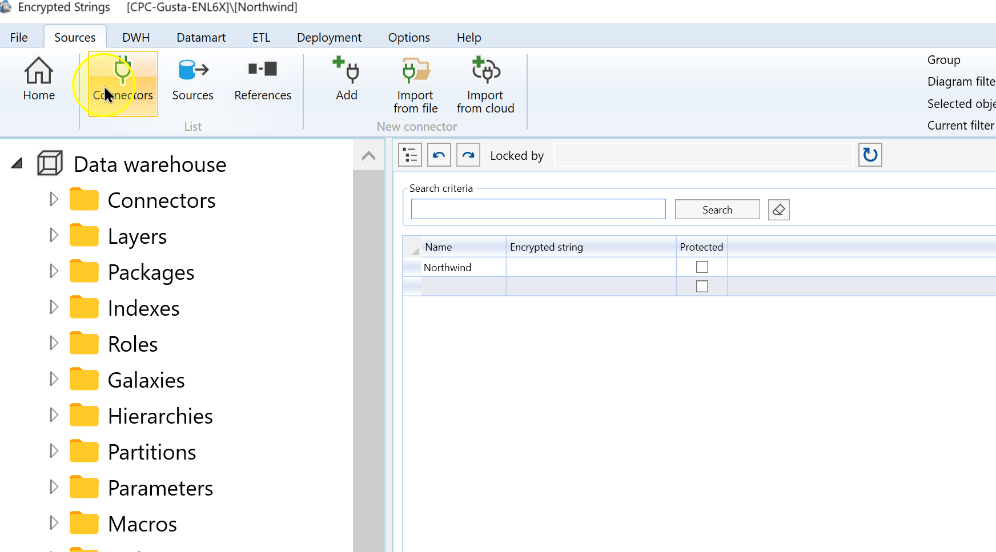Click the Galaxies folder icon
996x552 pixels.
[84, 379]
